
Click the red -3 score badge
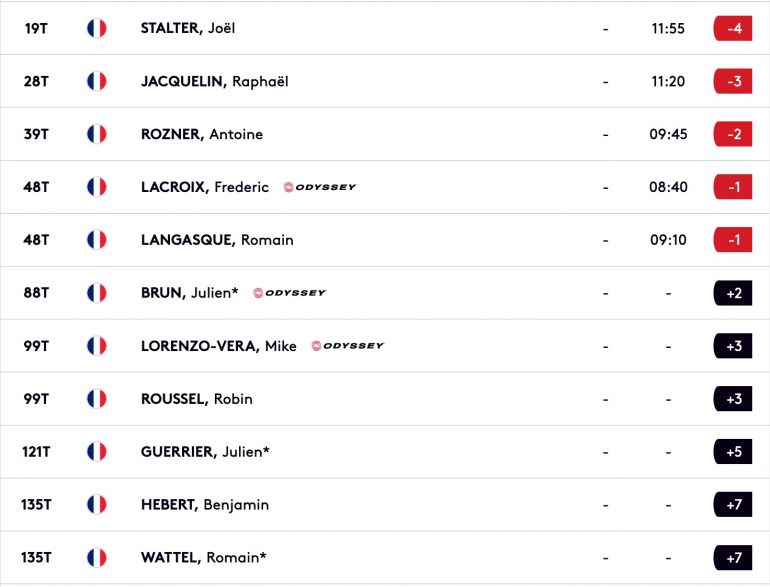coord(733,81)
